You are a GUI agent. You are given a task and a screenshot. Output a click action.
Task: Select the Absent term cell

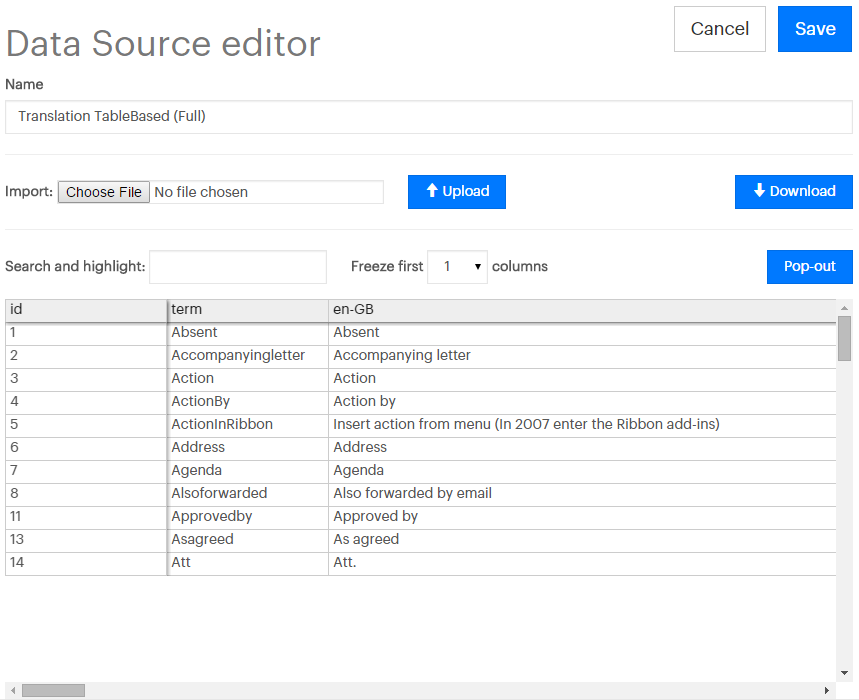tap(248, 332)
